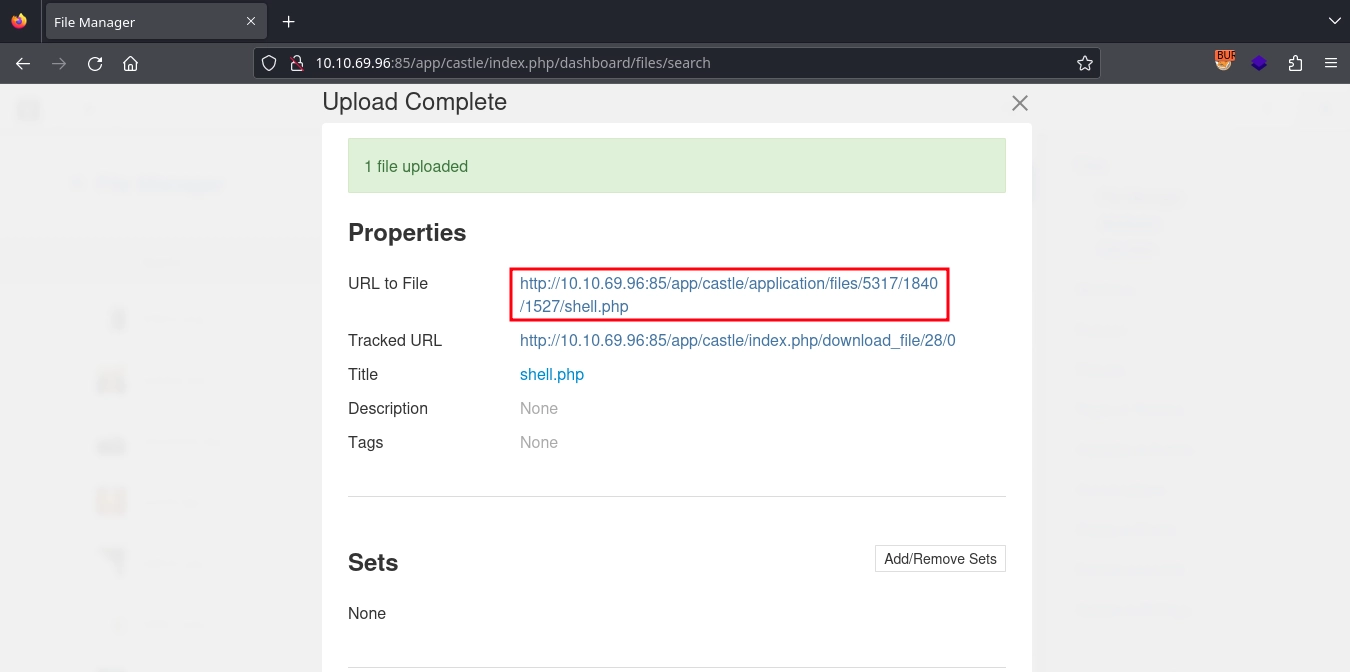This screenshot has height=672, width=1350.
Task: Open the Firefox hamburger application menu
Action: (1330, 63)
